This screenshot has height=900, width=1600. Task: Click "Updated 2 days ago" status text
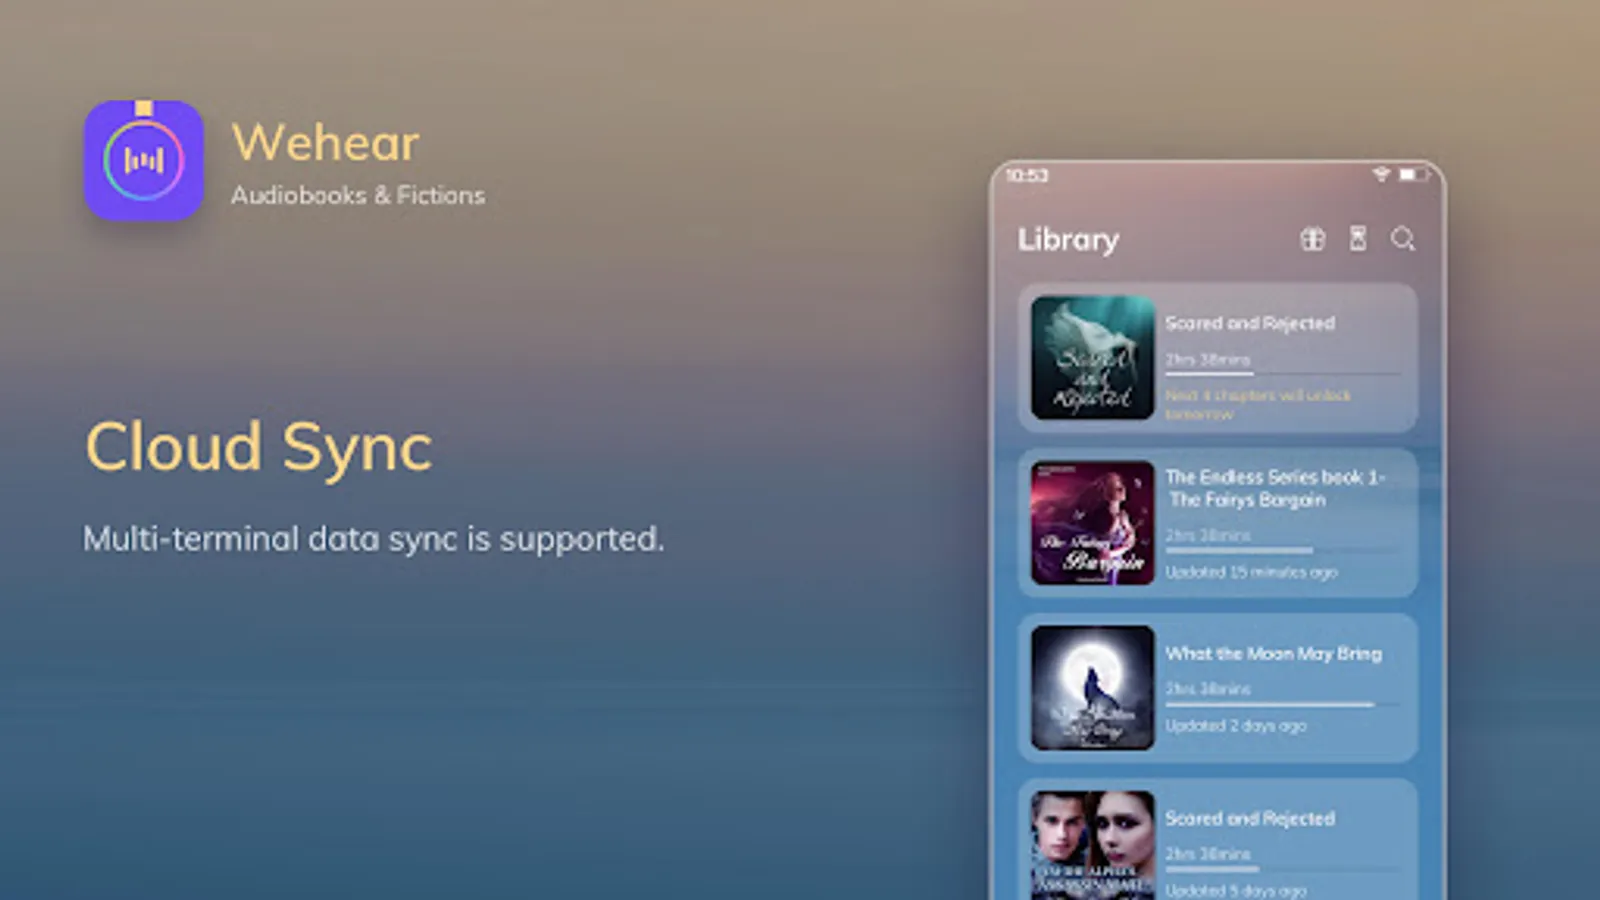click(x=1236, y=726)
